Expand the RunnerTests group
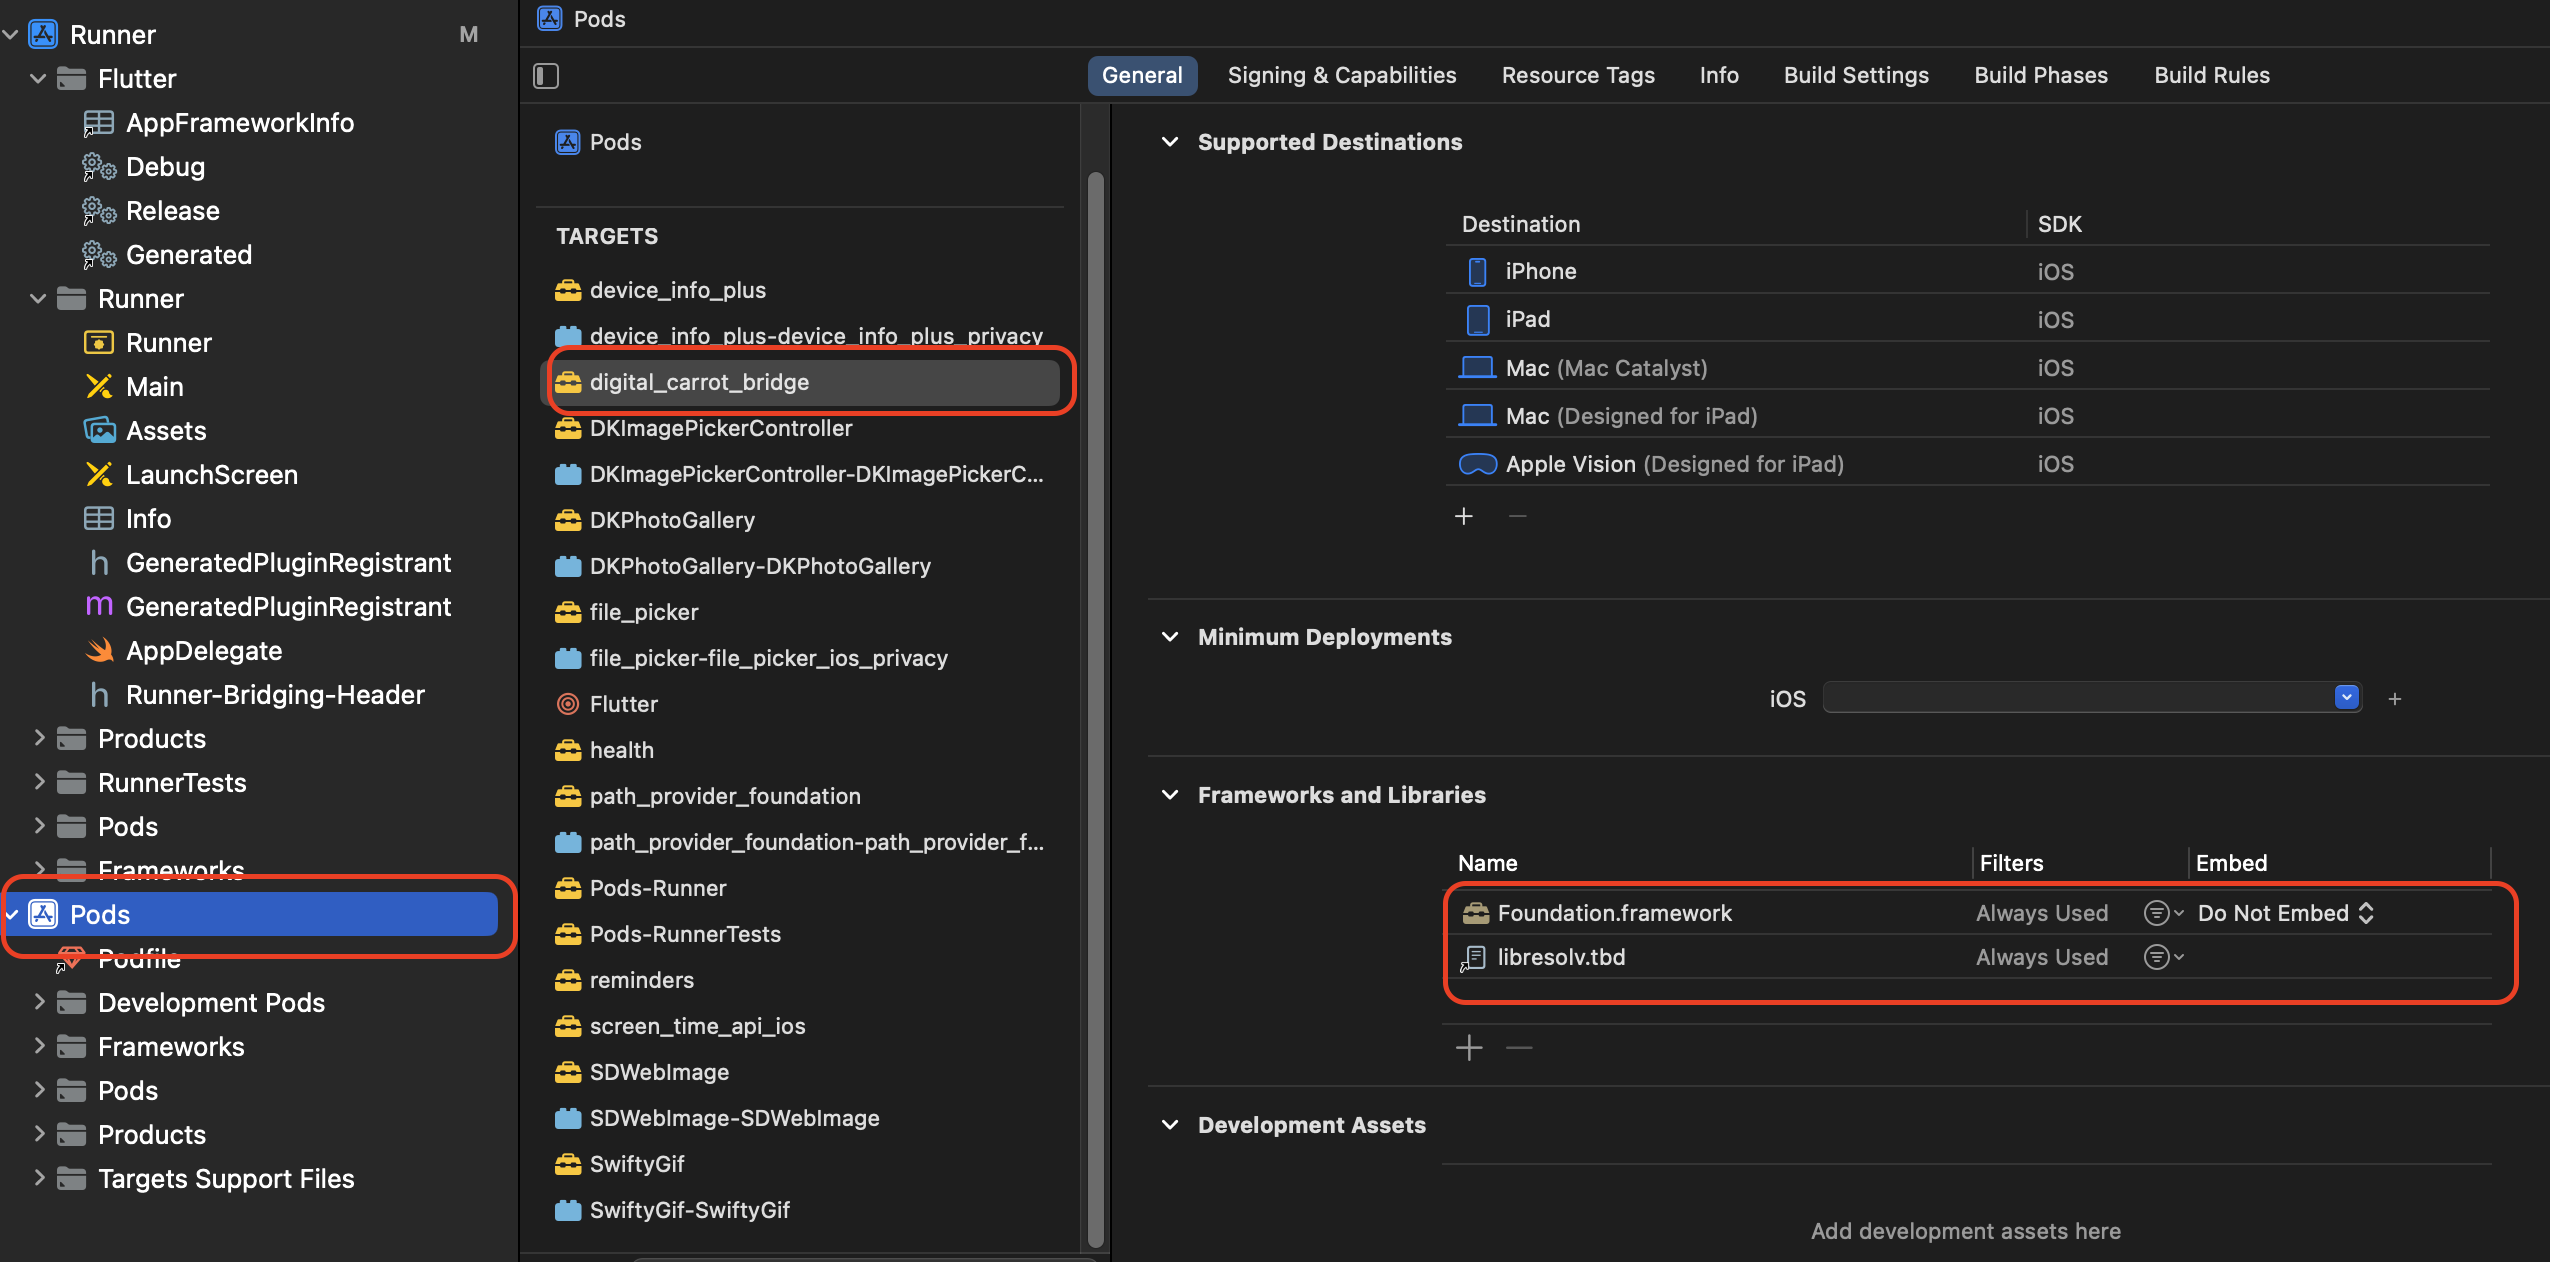This screenshot has width=2550, height=1262. point(38,783)
